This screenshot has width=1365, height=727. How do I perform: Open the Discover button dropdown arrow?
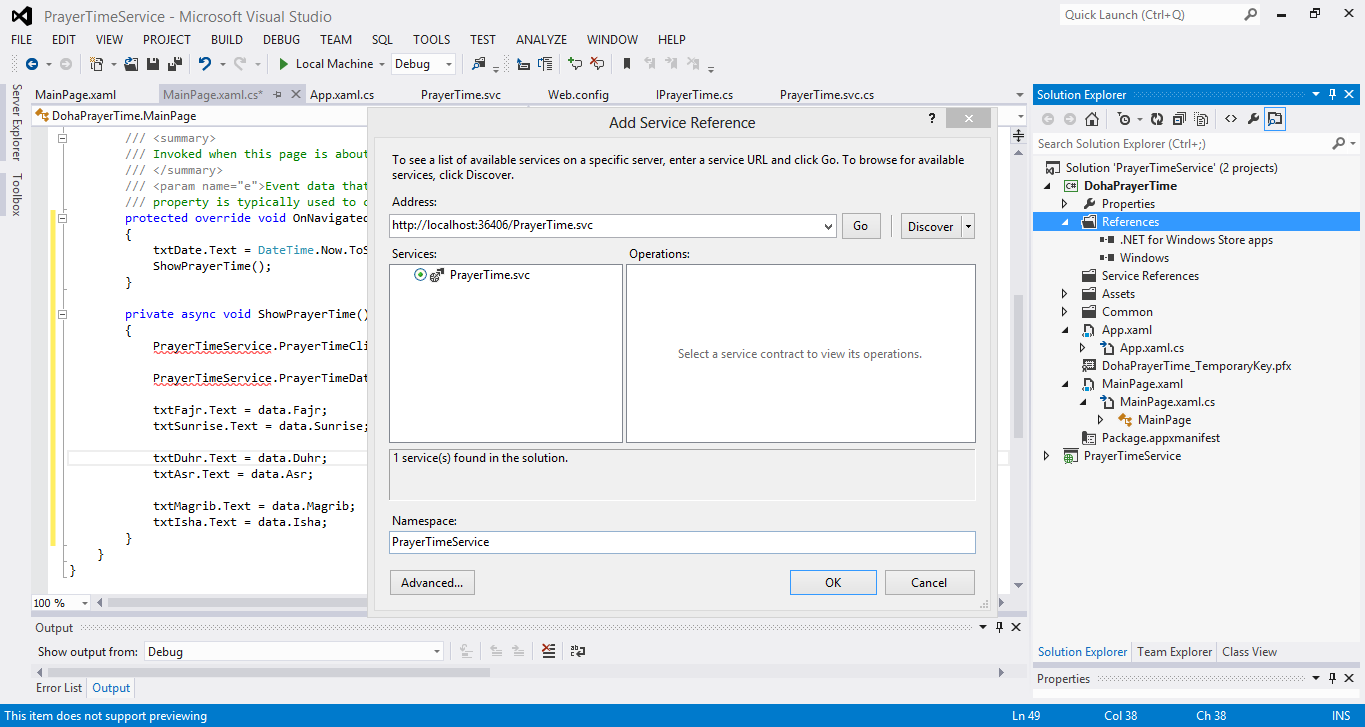coord(968,226)
